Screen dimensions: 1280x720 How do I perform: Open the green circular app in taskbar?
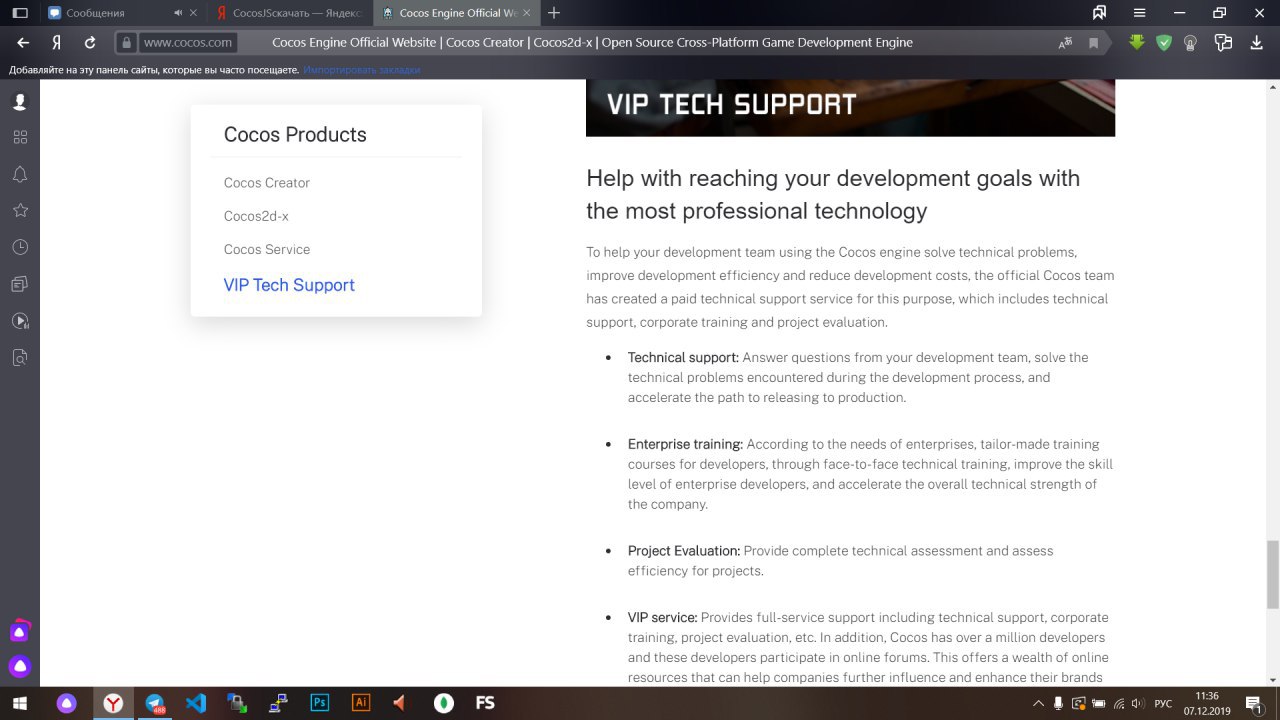(x=443, y=703)
